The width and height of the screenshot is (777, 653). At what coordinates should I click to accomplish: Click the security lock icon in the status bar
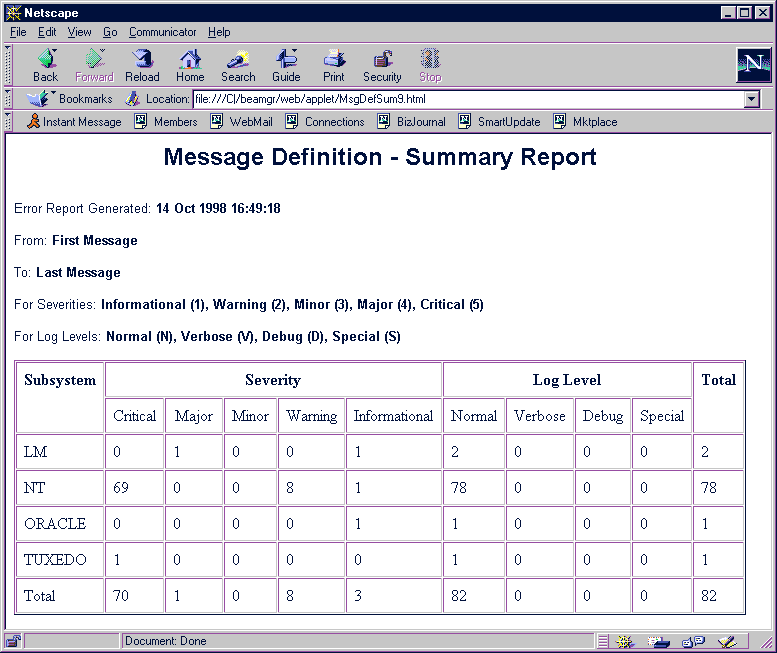pyautogui.click(x=13, y=641)
